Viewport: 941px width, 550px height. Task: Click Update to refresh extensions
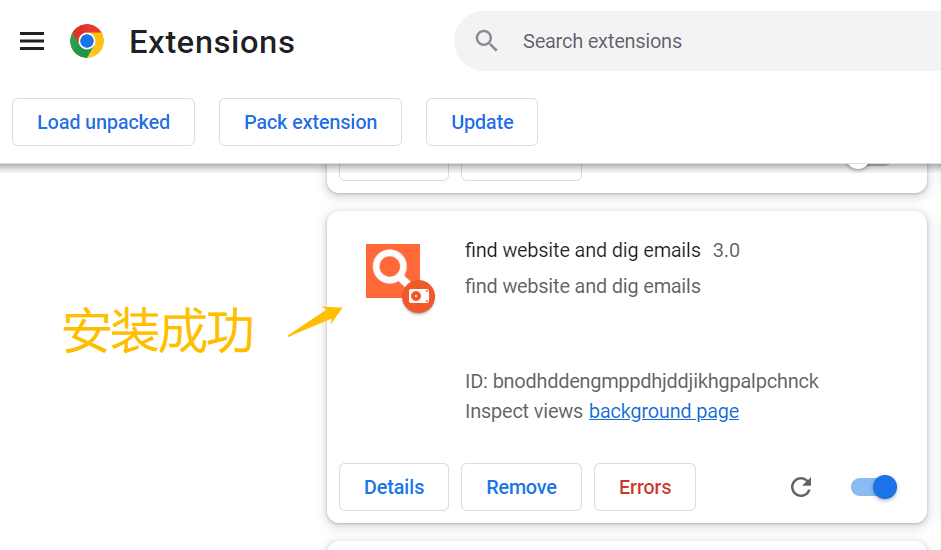[x=482, y=122]
